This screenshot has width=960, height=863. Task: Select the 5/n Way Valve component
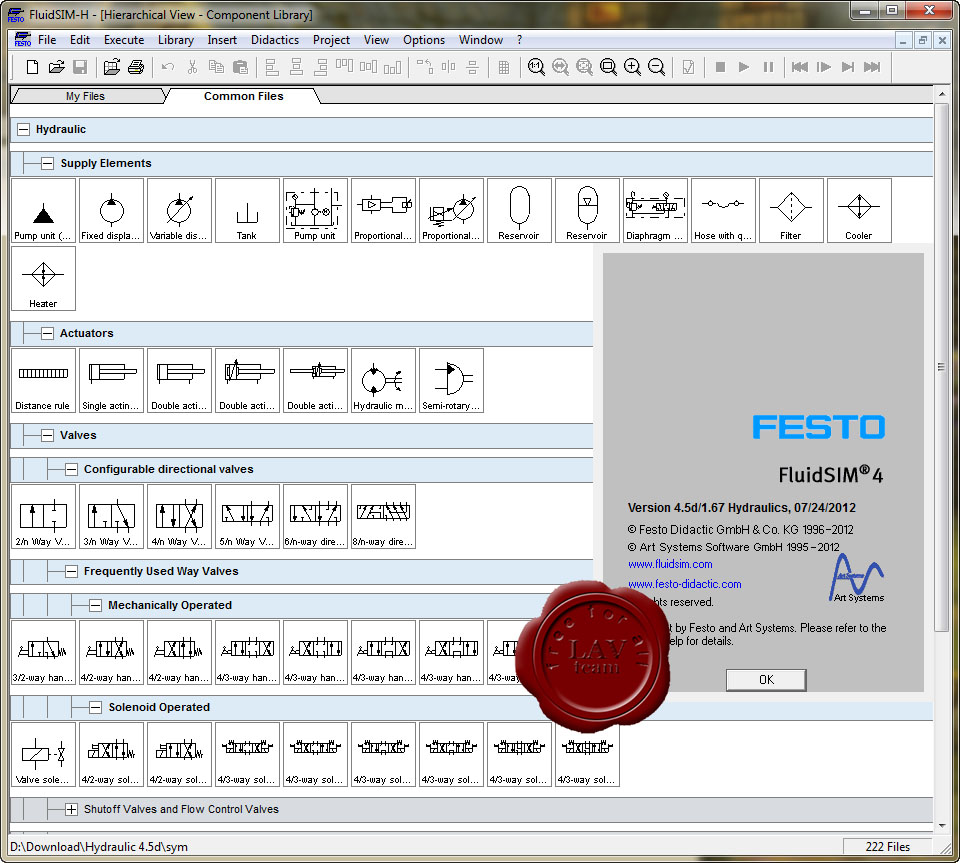click(247, 517)
